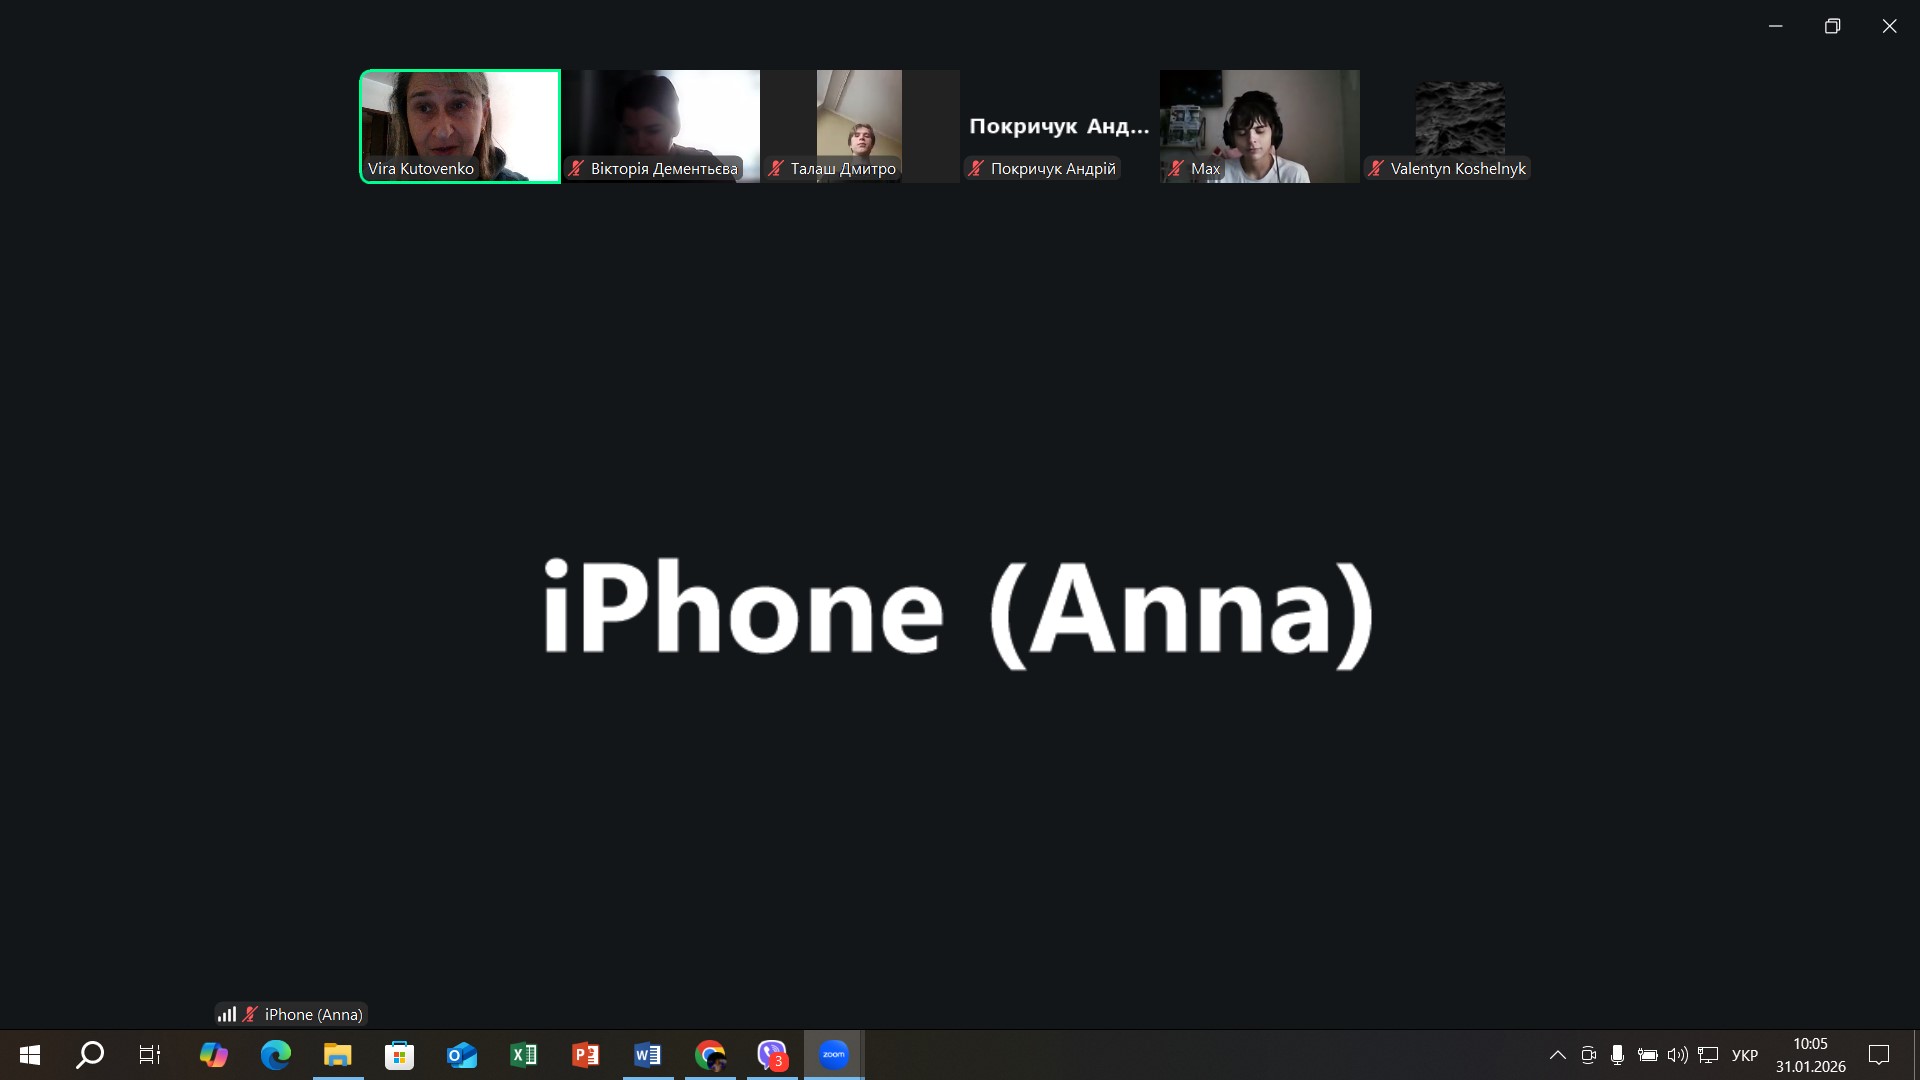
Task: Open Microsoft Store from taskbar
Action: click(399, 1054)
